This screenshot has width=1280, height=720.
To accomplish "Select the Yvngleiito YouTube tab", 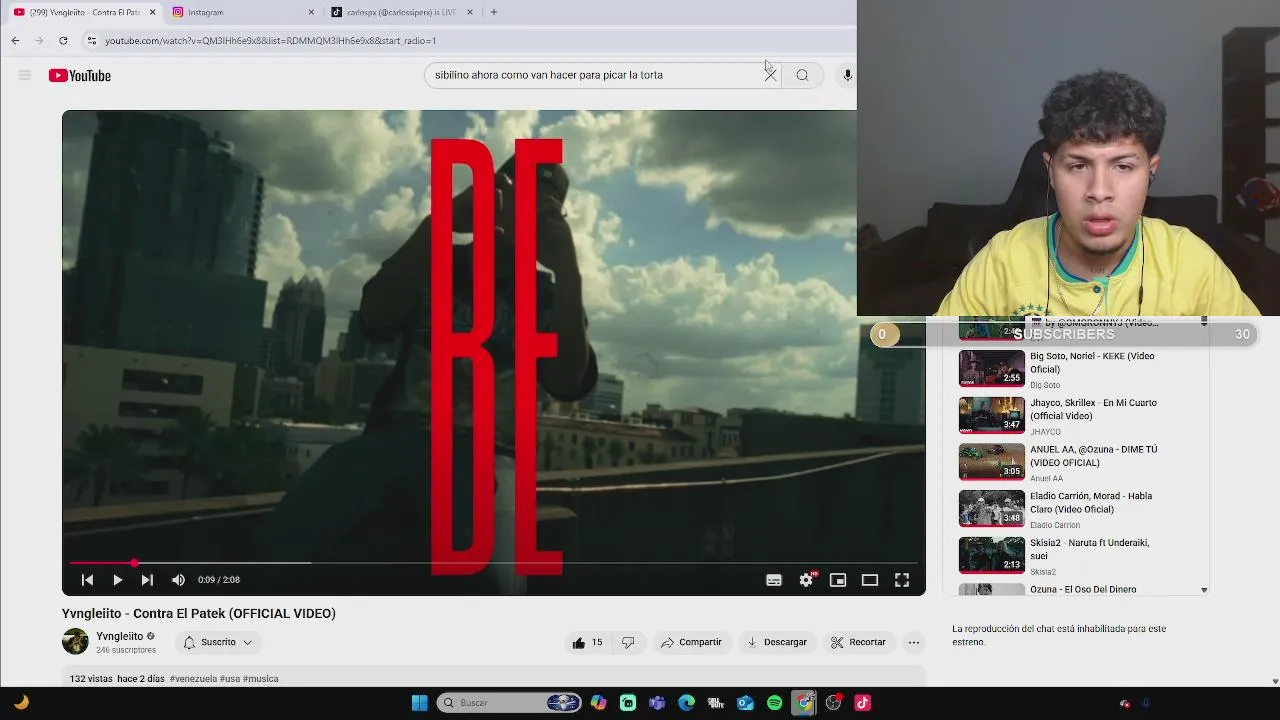I will (84, 12).
